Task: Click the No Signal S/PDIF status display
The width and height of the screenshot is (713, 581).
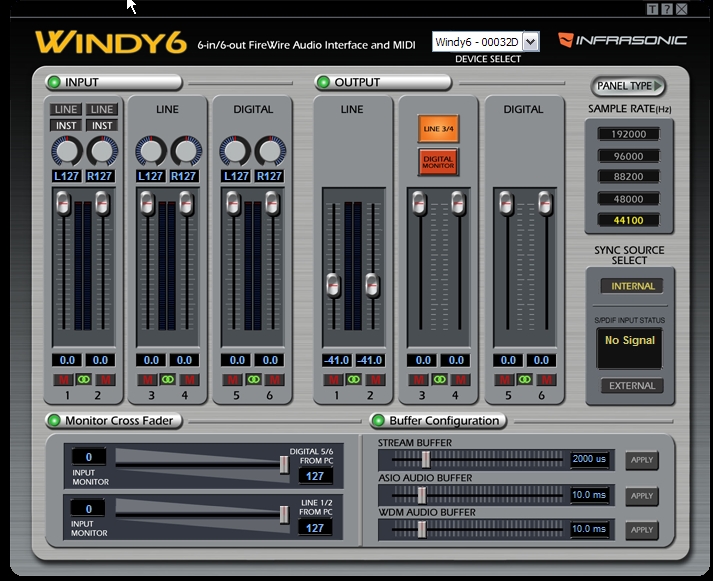Action: [x=629, y=348]
